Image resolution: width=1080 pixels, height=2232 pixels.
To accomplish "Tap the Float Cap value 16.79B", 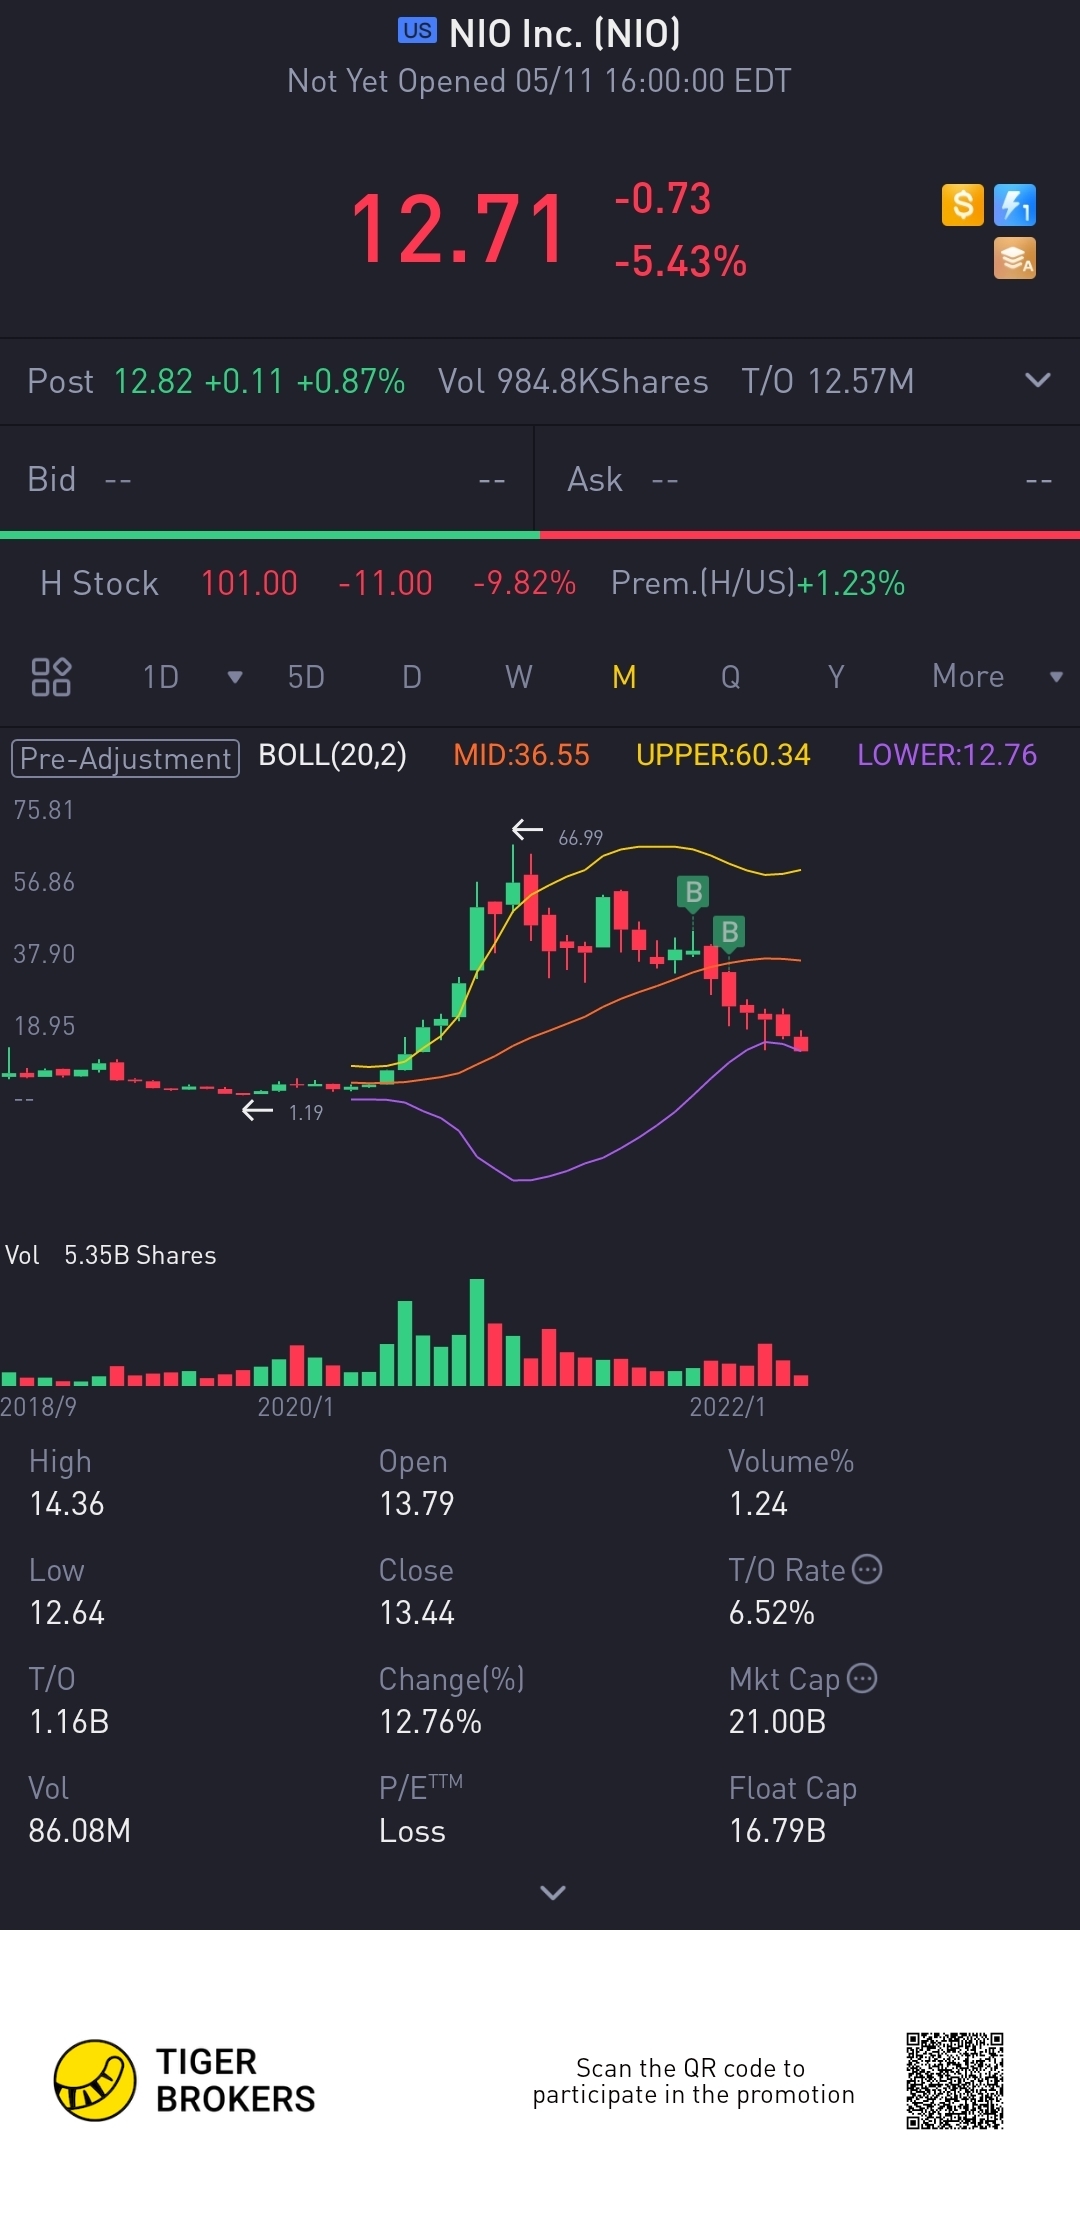I will [777, 1831].
